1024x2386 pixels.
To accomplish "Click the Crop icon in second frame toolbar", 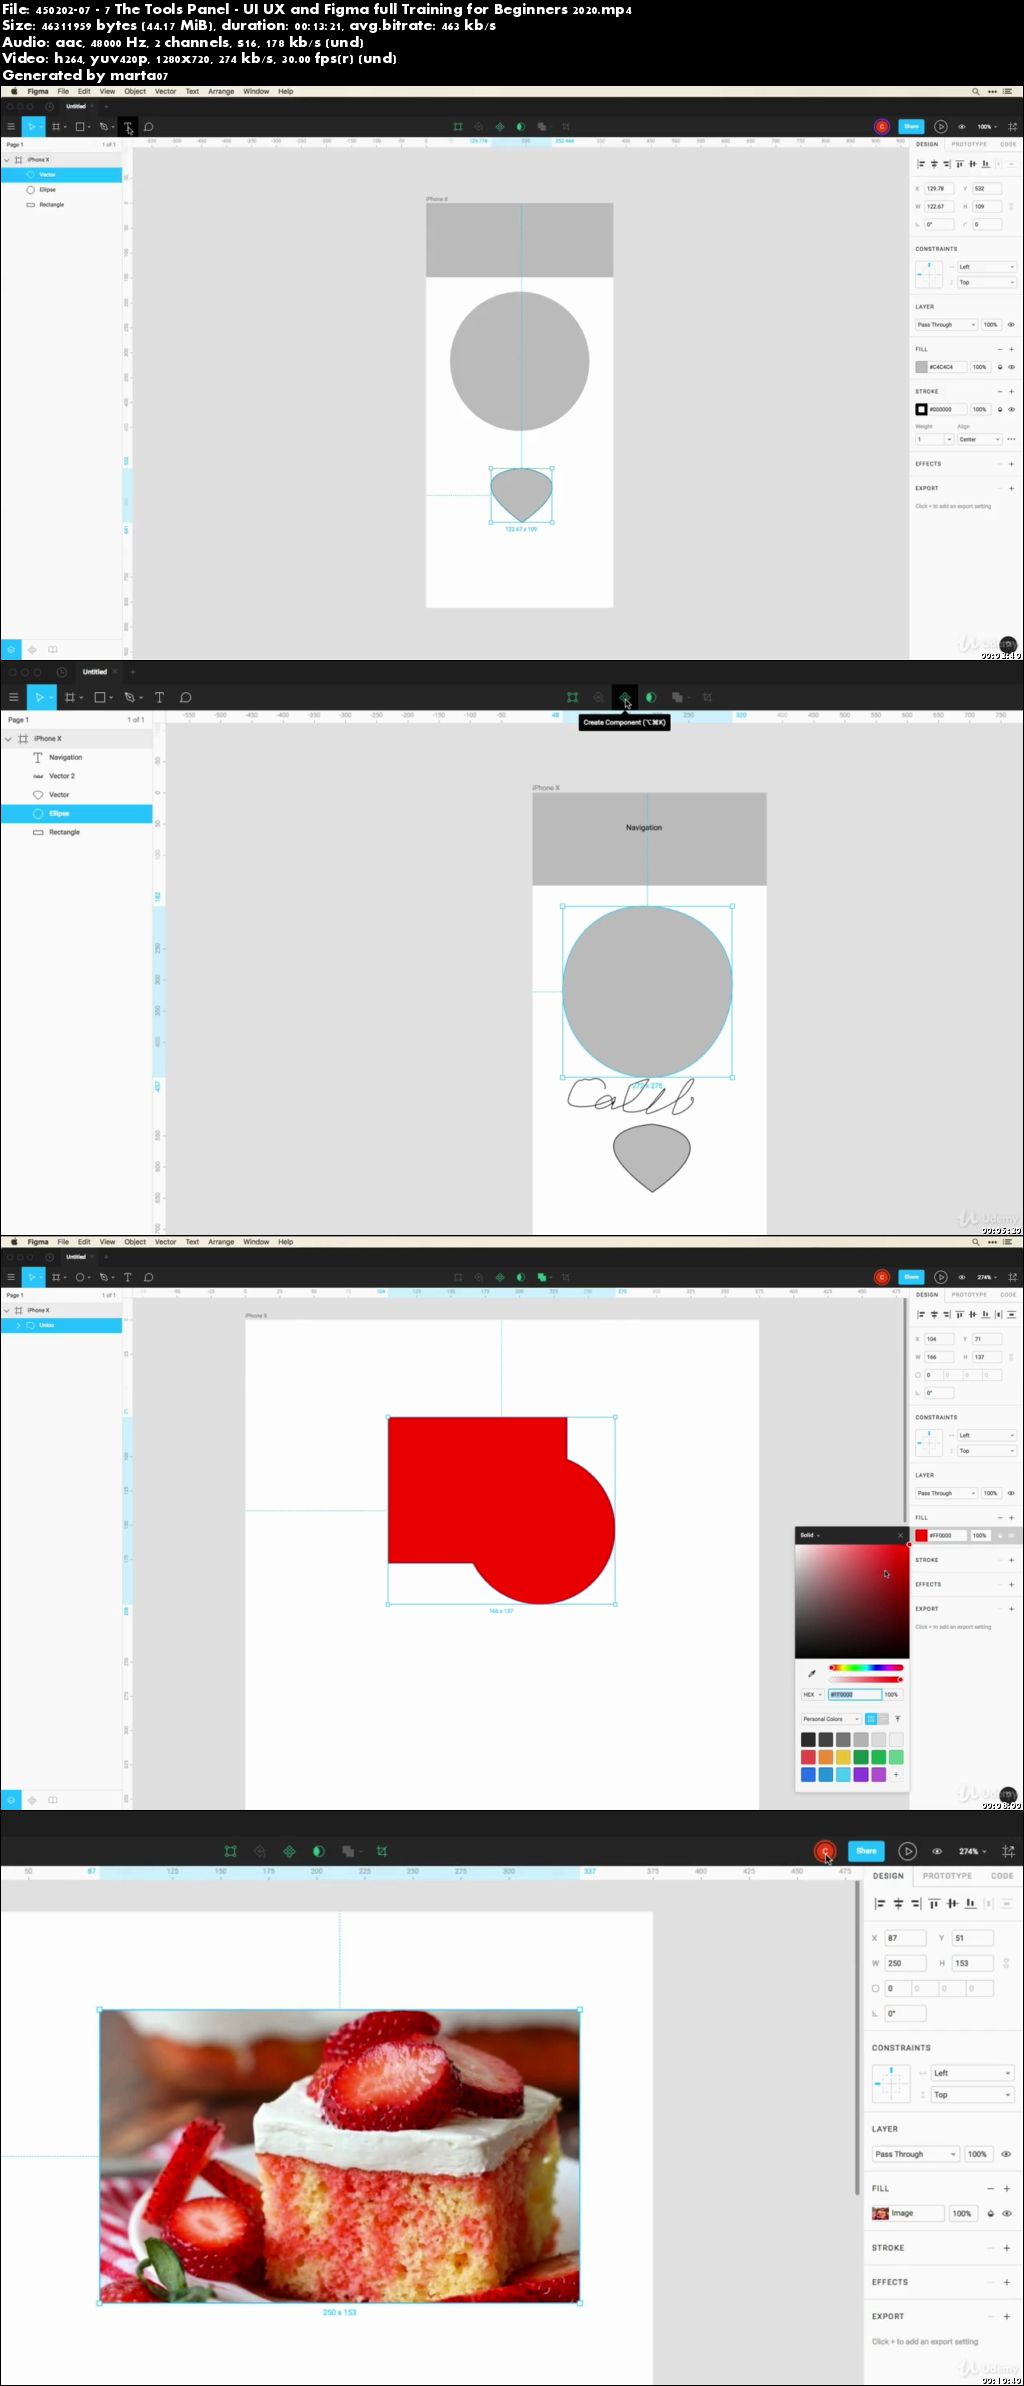I will tap(707, 697).
